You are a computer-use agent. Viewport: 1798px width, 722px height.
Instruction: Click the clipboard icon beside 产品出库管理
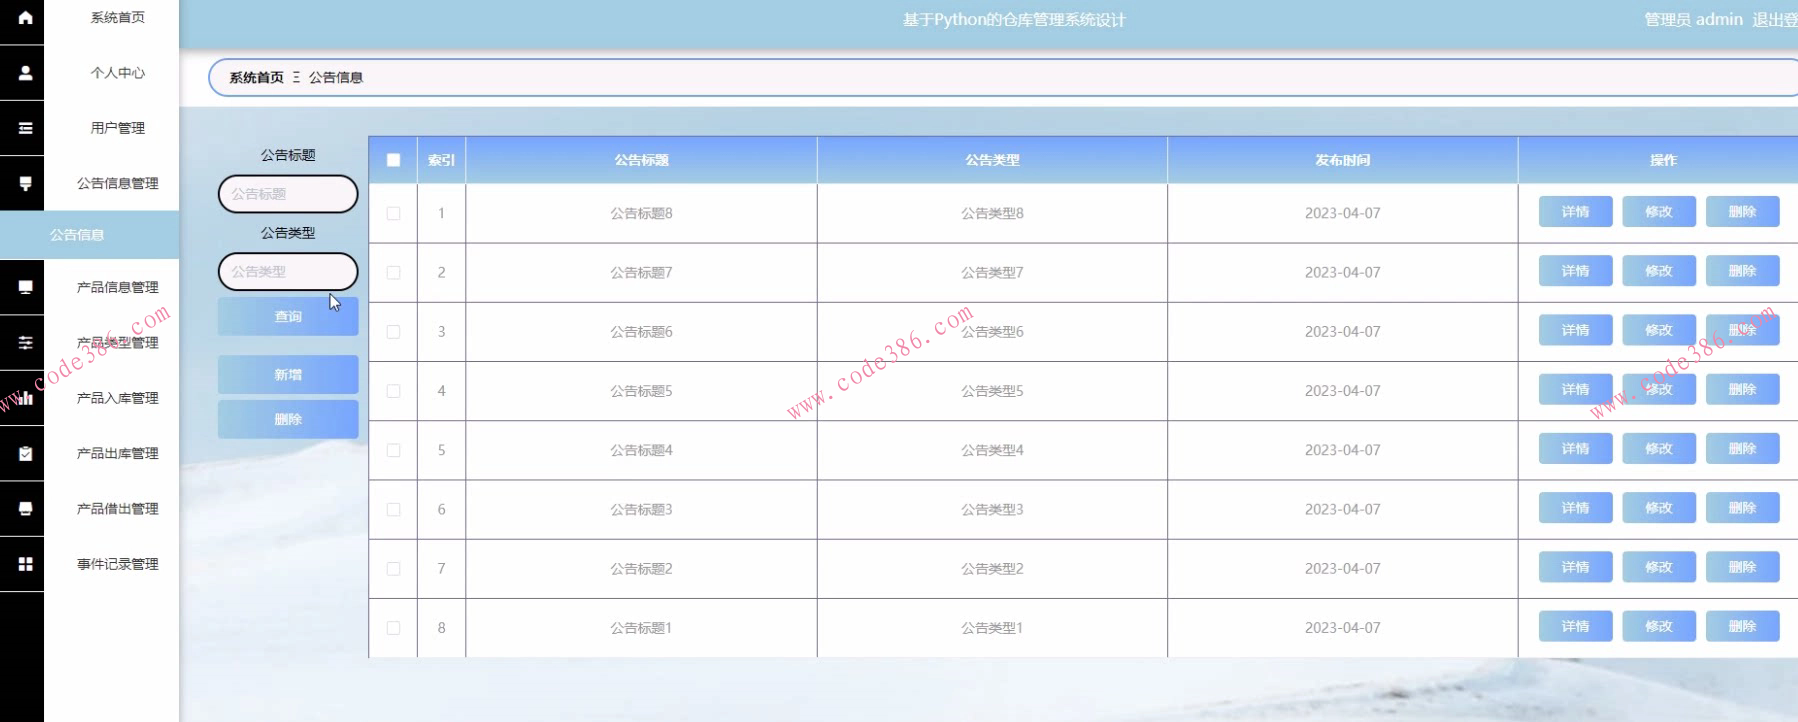coord(25,453)
